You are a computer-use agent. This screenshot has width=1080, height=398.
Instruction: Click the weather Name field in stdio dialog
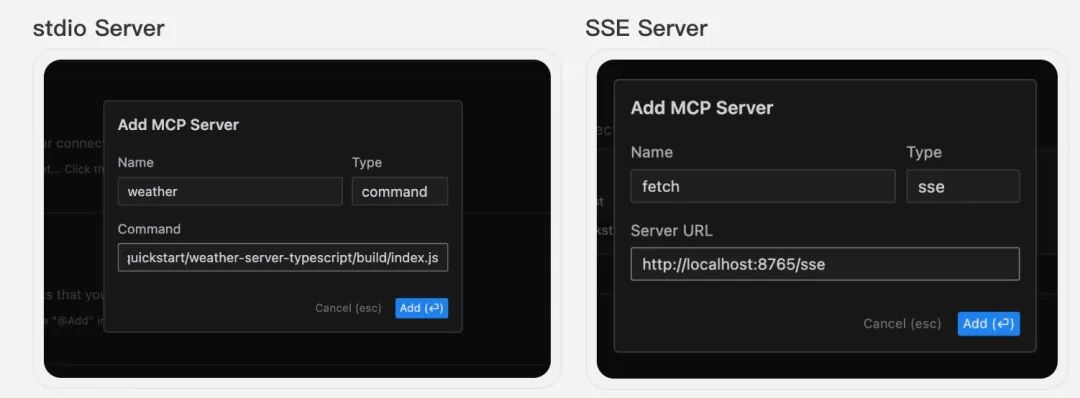(x=230, y=191)
